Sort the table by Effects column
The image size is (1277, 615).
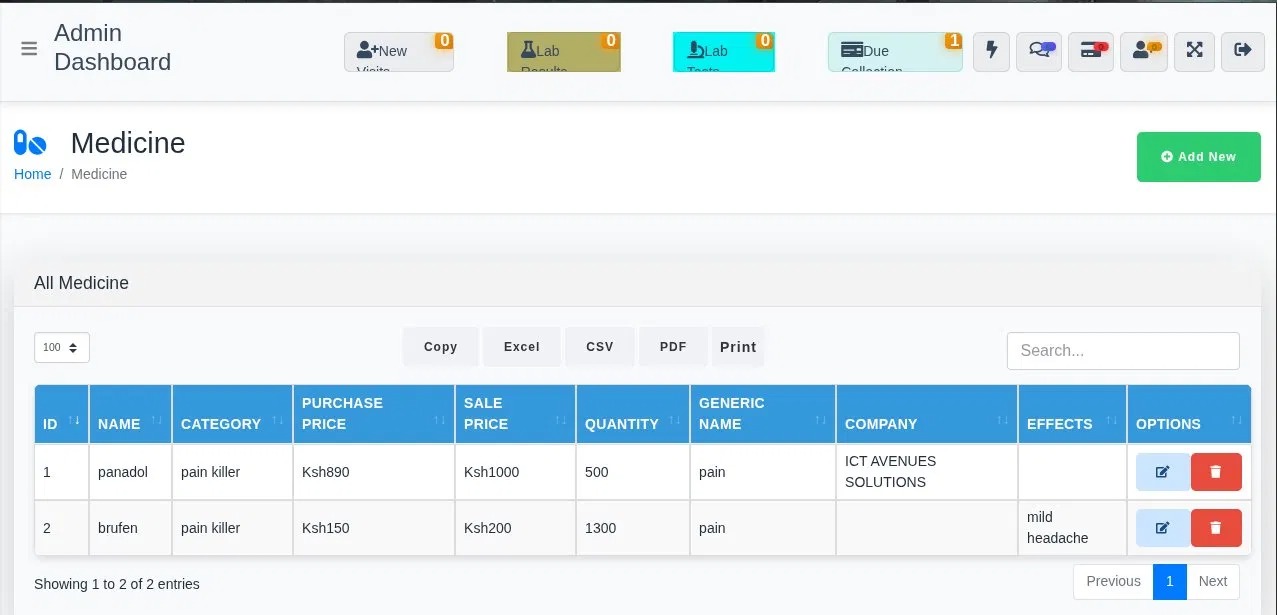1073,414
